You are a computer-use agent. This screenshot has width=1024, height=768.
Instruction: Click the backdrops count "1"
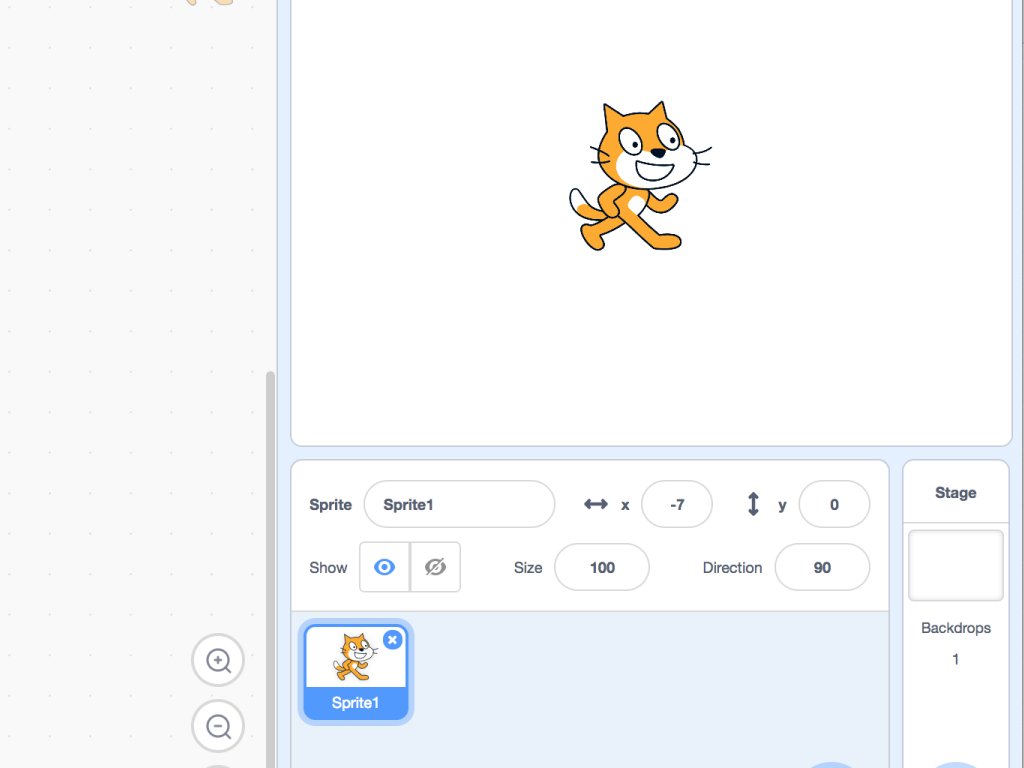[955, 659]
